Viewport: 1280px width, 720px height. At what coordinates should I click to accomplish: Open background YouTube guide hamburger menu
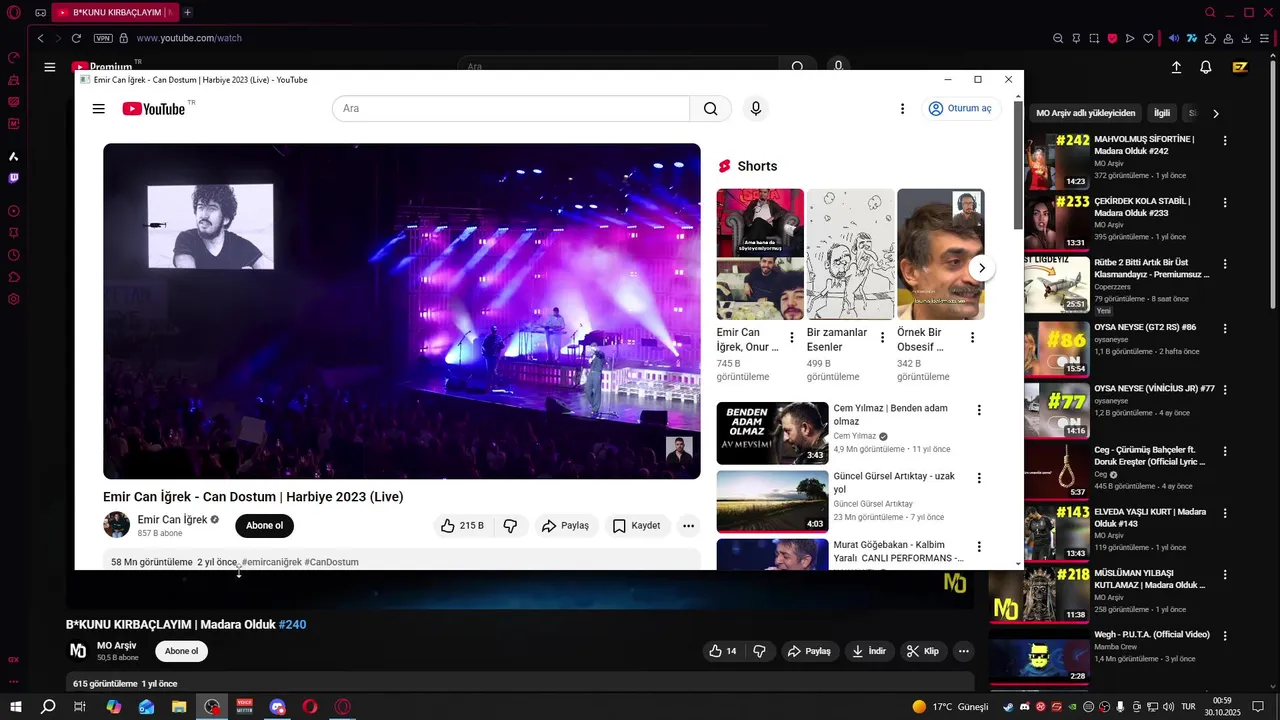(x=49, y=67)
